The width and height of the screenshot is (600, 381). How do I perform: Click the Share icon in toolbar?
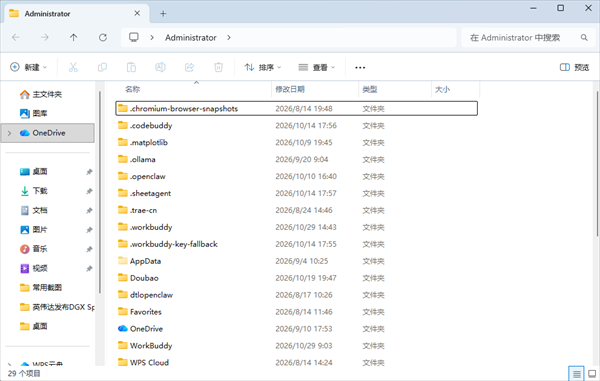[x=189, y=67]
